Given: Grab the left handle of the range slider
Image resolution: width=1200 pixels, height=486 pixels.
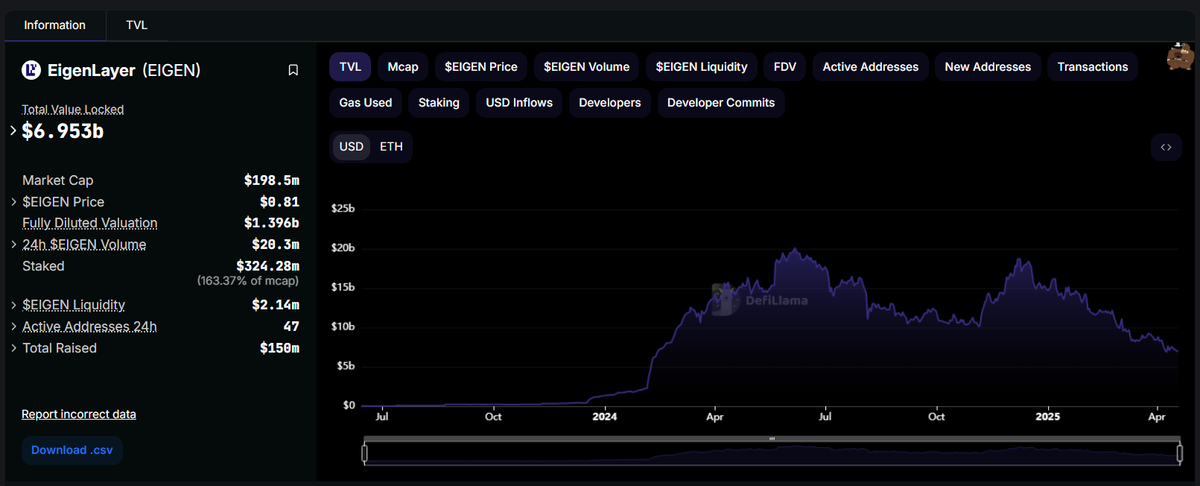Looking at the screenshot, I should (x=365, y=454).
